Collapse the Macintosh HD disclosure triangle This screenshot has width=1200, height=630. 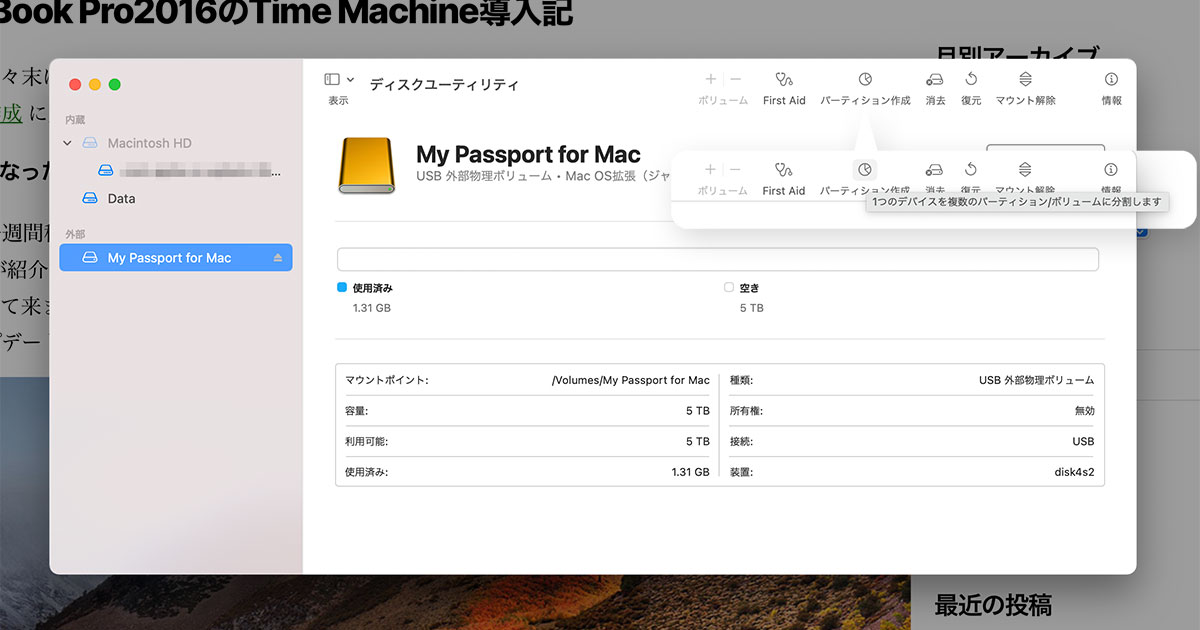click(68, 143)
